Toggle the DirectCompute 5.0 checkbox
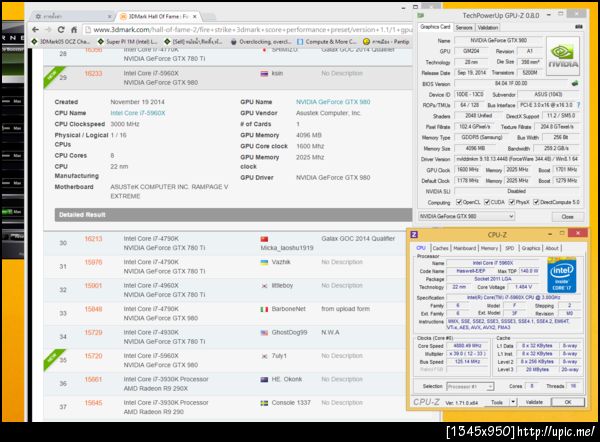The image size is (600, 442). (x=536, y=202)
